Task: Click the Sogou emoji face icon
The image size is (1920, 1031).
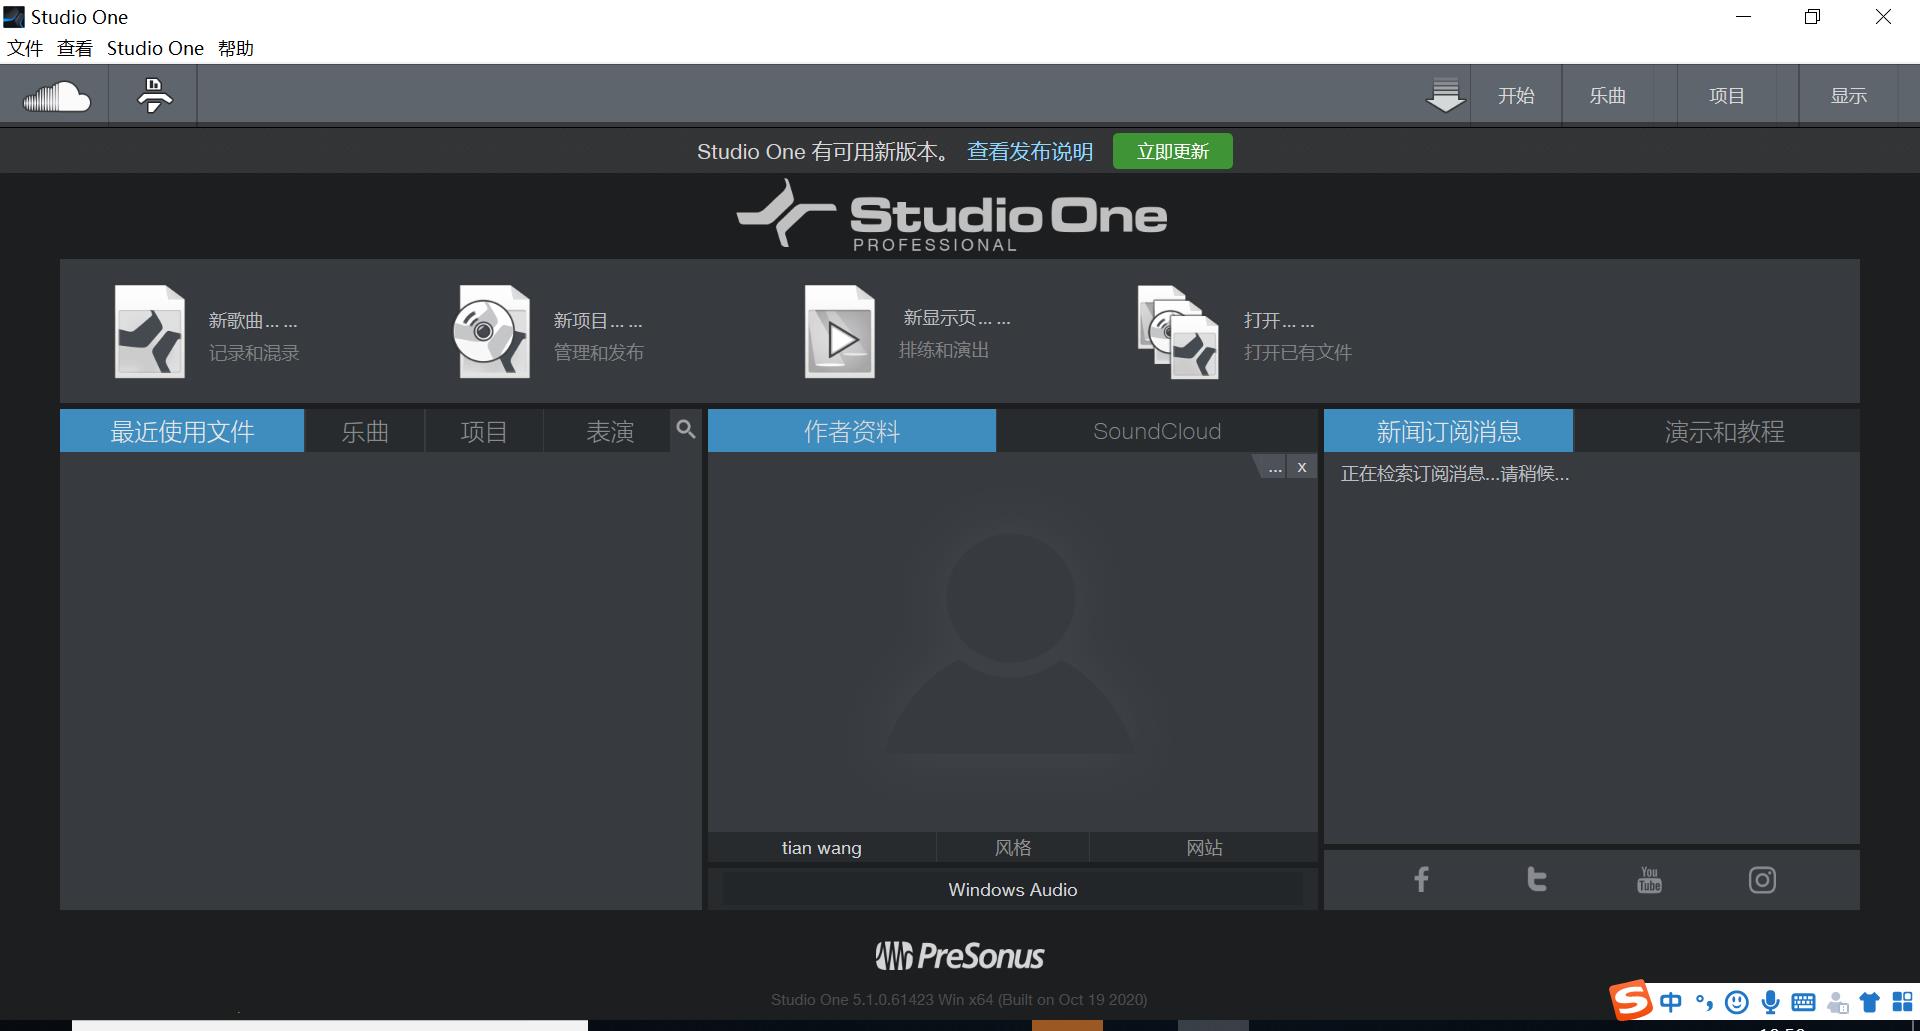Action: [1738, 1002]
